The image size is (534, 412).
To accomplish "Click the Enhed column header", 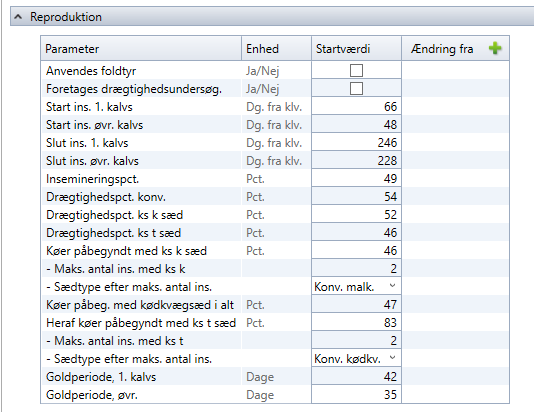I will tap(277, 49).
